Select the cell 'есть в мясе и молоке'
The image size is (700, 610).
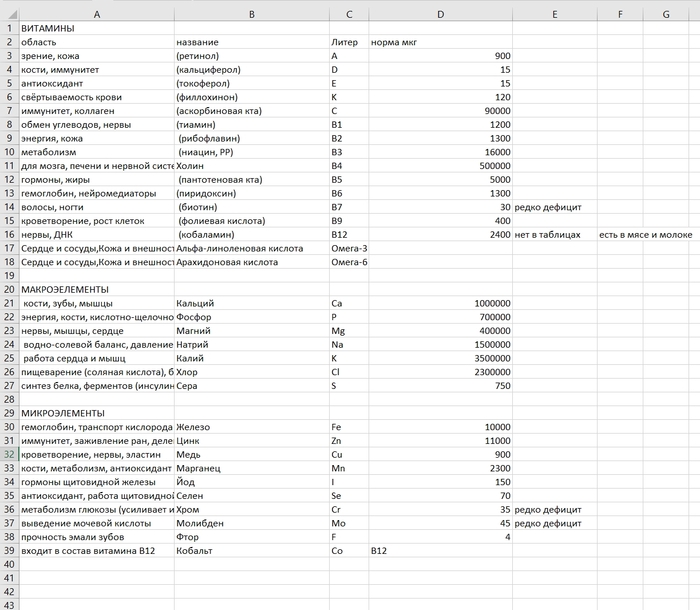coord(646,235)
